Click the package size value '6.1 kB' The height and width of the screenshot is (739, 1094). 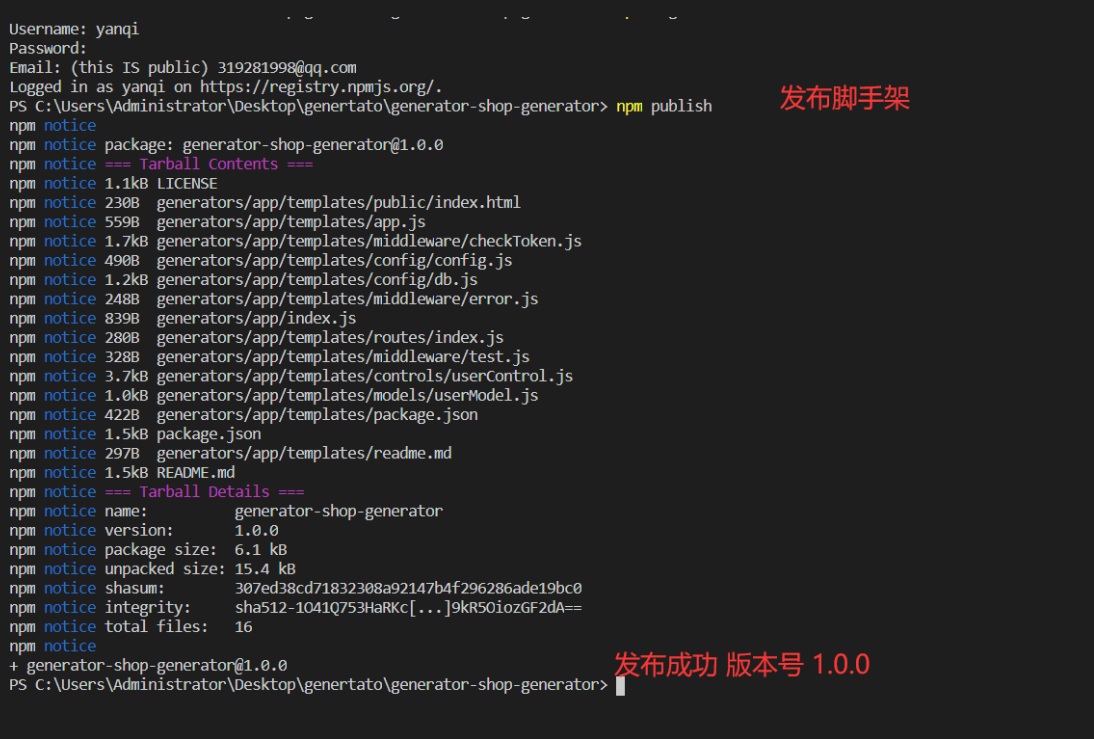point(261,550)
